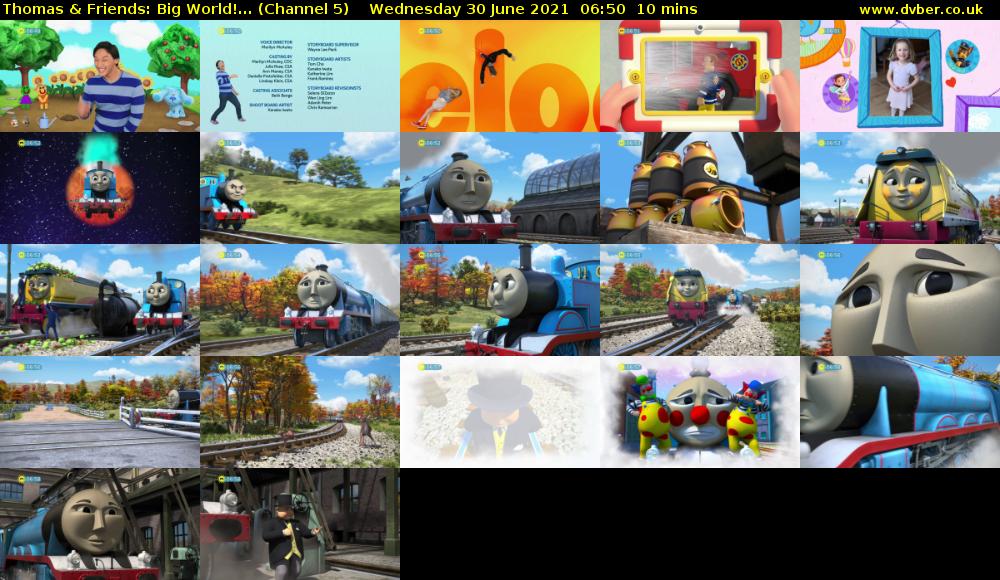The height and width of the screenshot is (580, 1000).
Task: Open the curved track through autumn woods frame
Action: [300, 412]
